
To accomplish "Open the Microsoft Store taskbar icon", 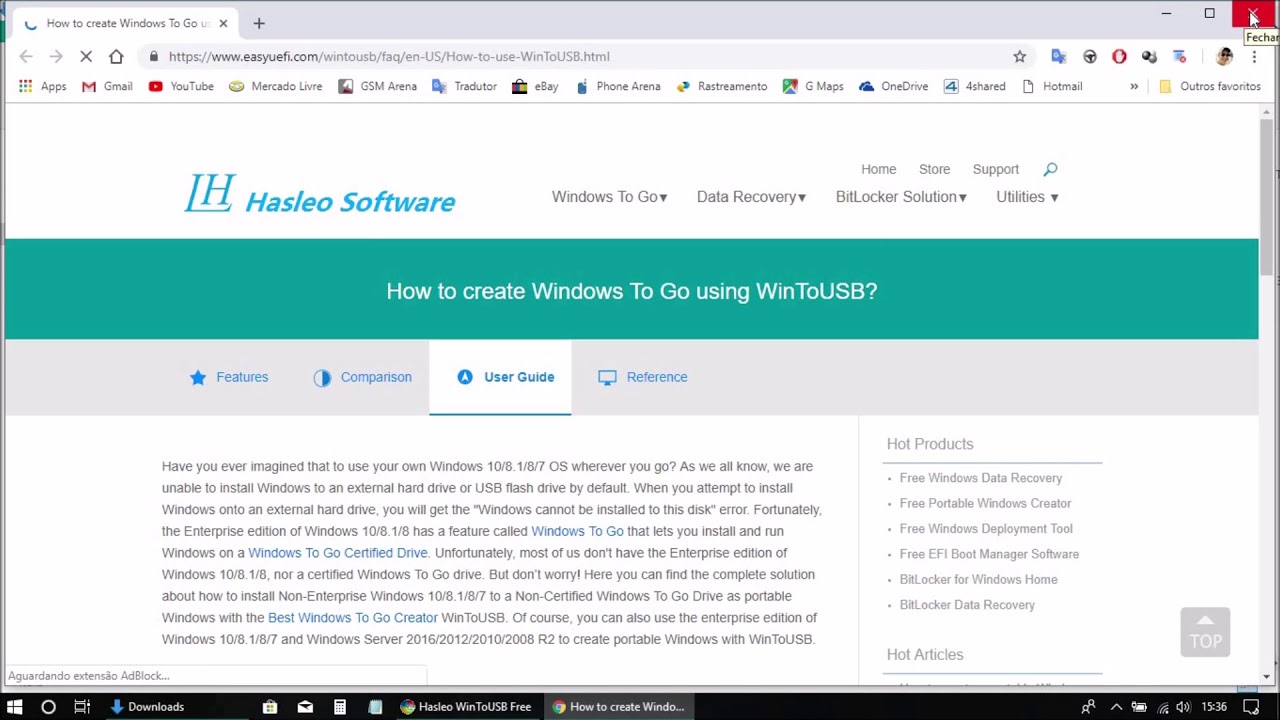I will (x=270, y=707).
